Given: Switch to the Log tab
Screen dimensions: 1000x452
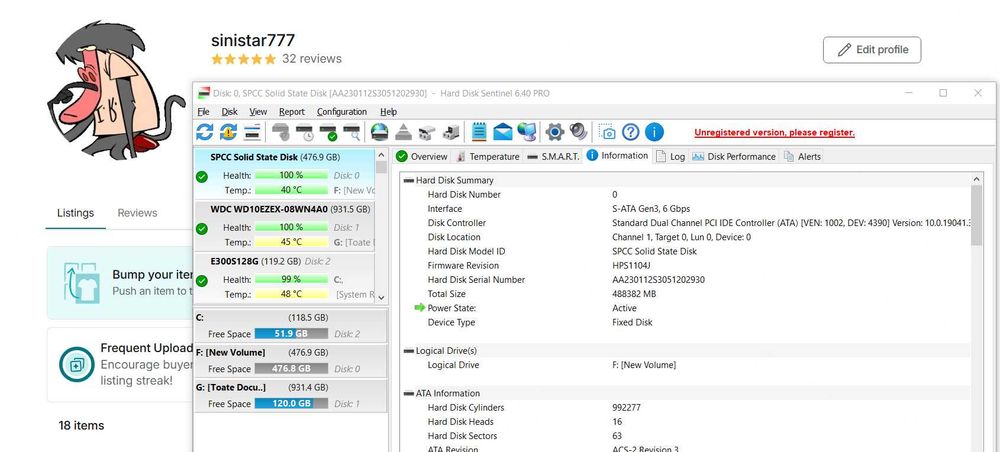Looking at the screenshot, I should [670, 156].
